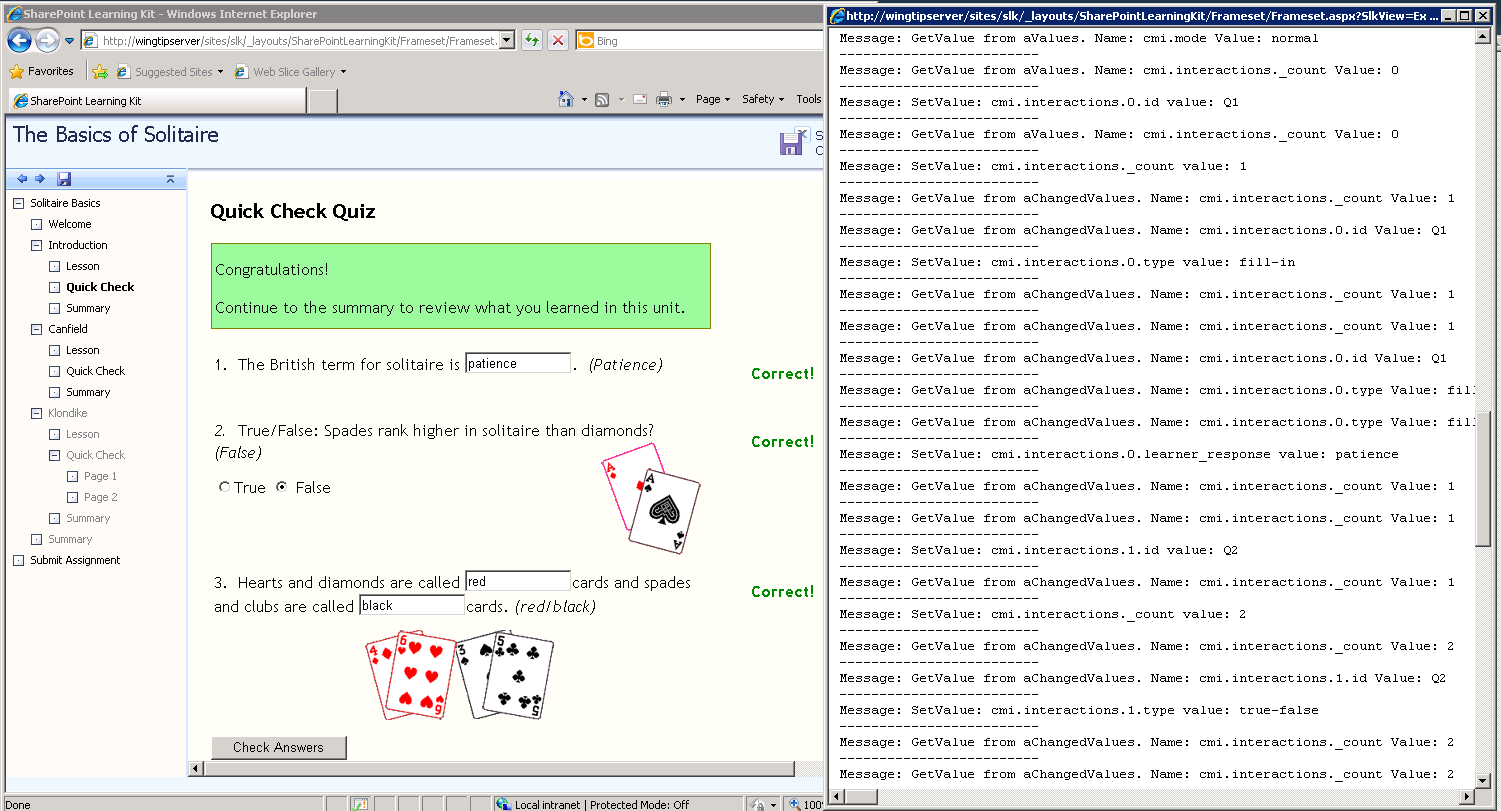The image size is (1501, 811).
Task: Click the red and black cards picture
Action: tap(459, 674)
